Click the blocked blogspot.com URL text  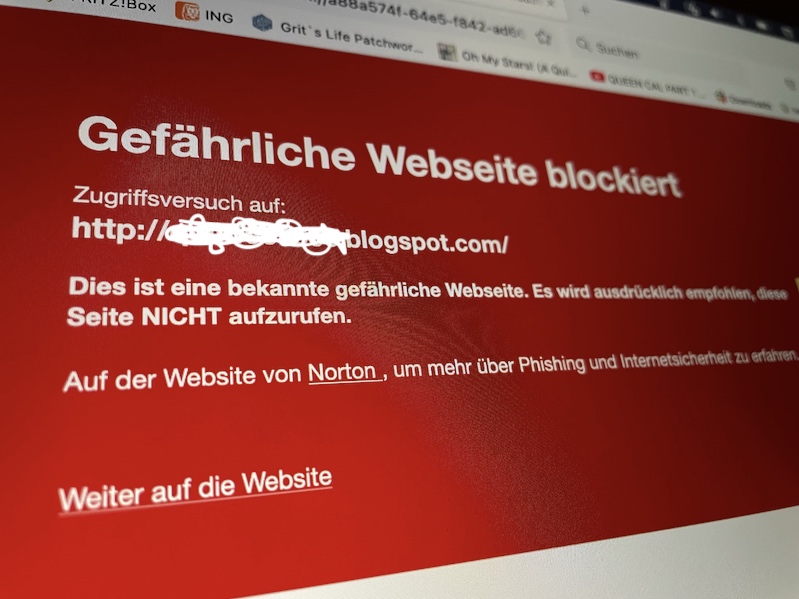tap(289, 236)
